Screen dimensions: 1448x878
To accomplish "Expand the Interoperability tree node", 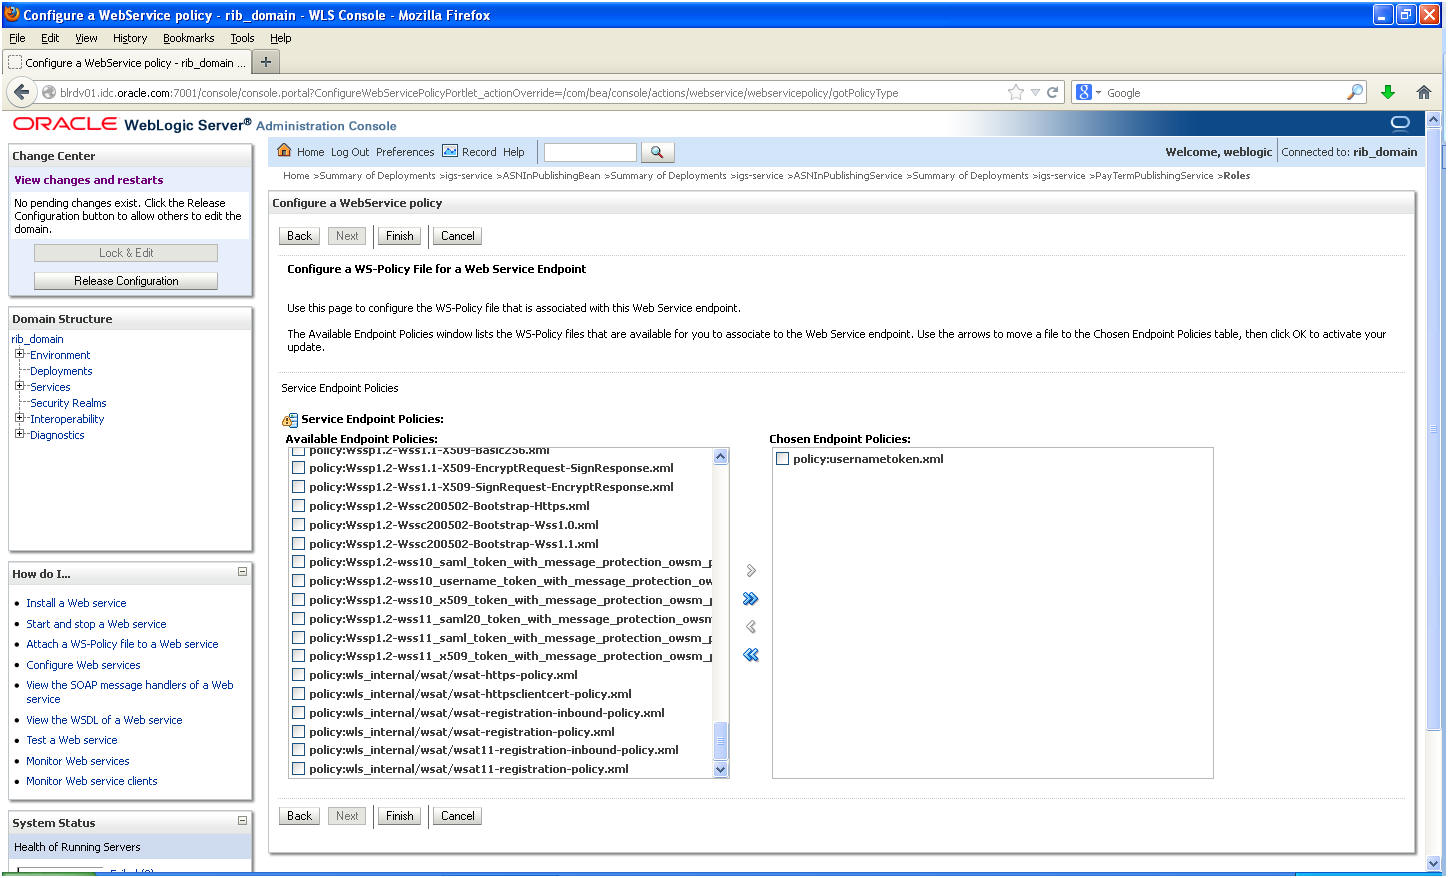I will (19, 418).
